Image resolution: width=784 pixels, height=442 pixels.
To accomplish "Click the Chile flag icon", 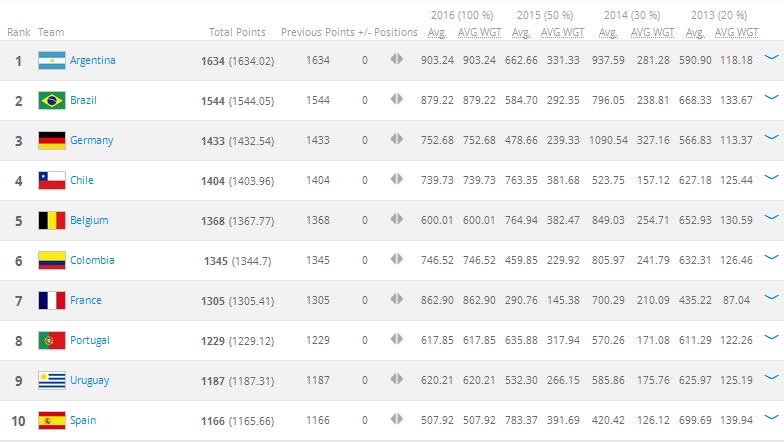I will pyautogui.click(x=52, y=180).
